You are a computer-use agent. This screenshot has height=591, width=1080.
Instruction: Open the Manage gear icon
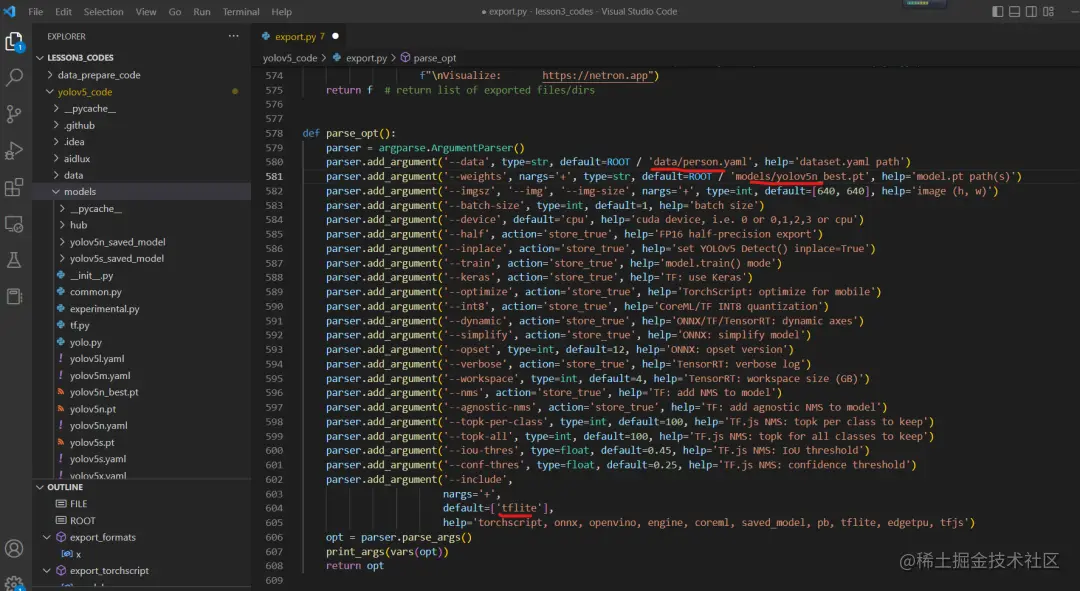(x=14, y=583)
